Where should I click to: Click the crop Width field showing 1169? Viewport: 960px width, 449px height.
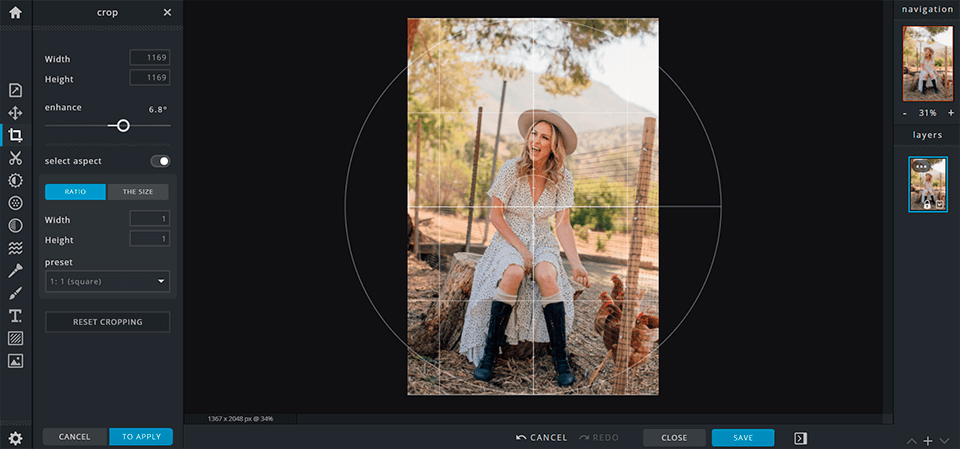tap(149, 58)
